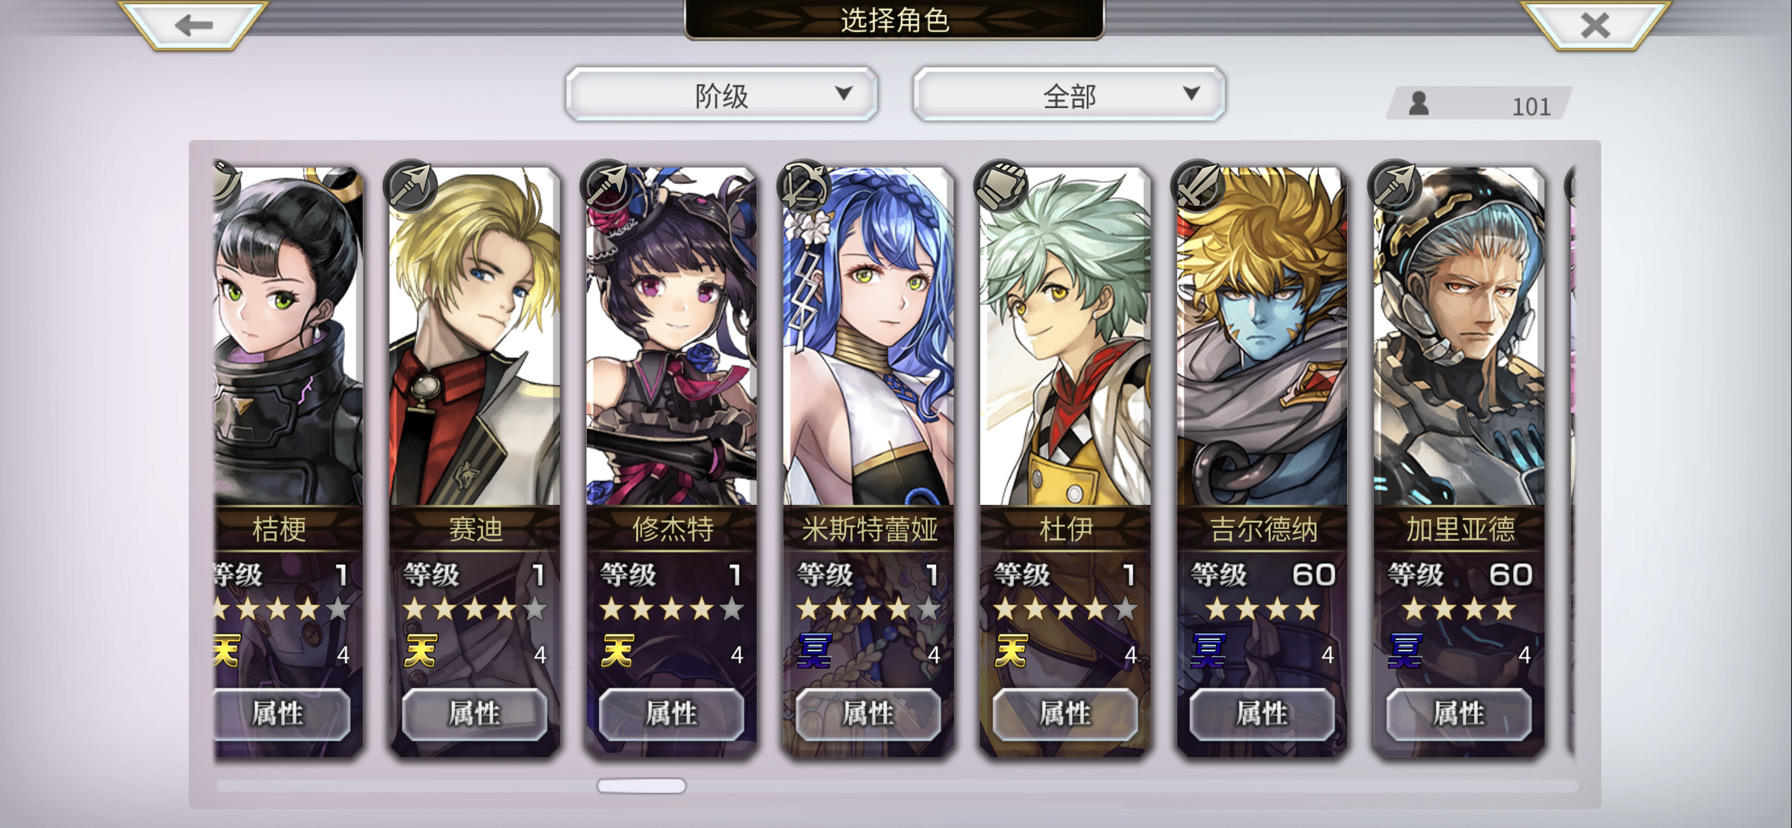This screenshot has width=1792, height=828.
Task: Select the 桔梗 character portrait
Action: (x=288, y=338)
